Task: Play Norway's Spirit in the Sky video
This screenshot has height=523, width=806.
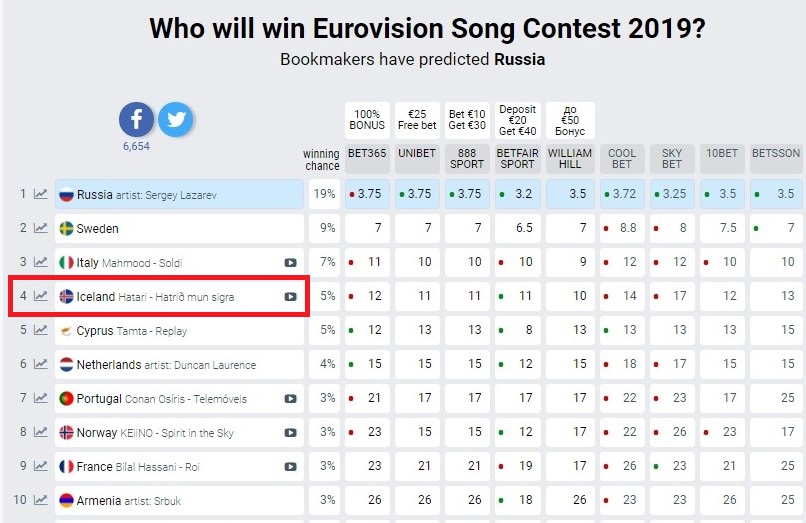Action: tap(290, 432)
